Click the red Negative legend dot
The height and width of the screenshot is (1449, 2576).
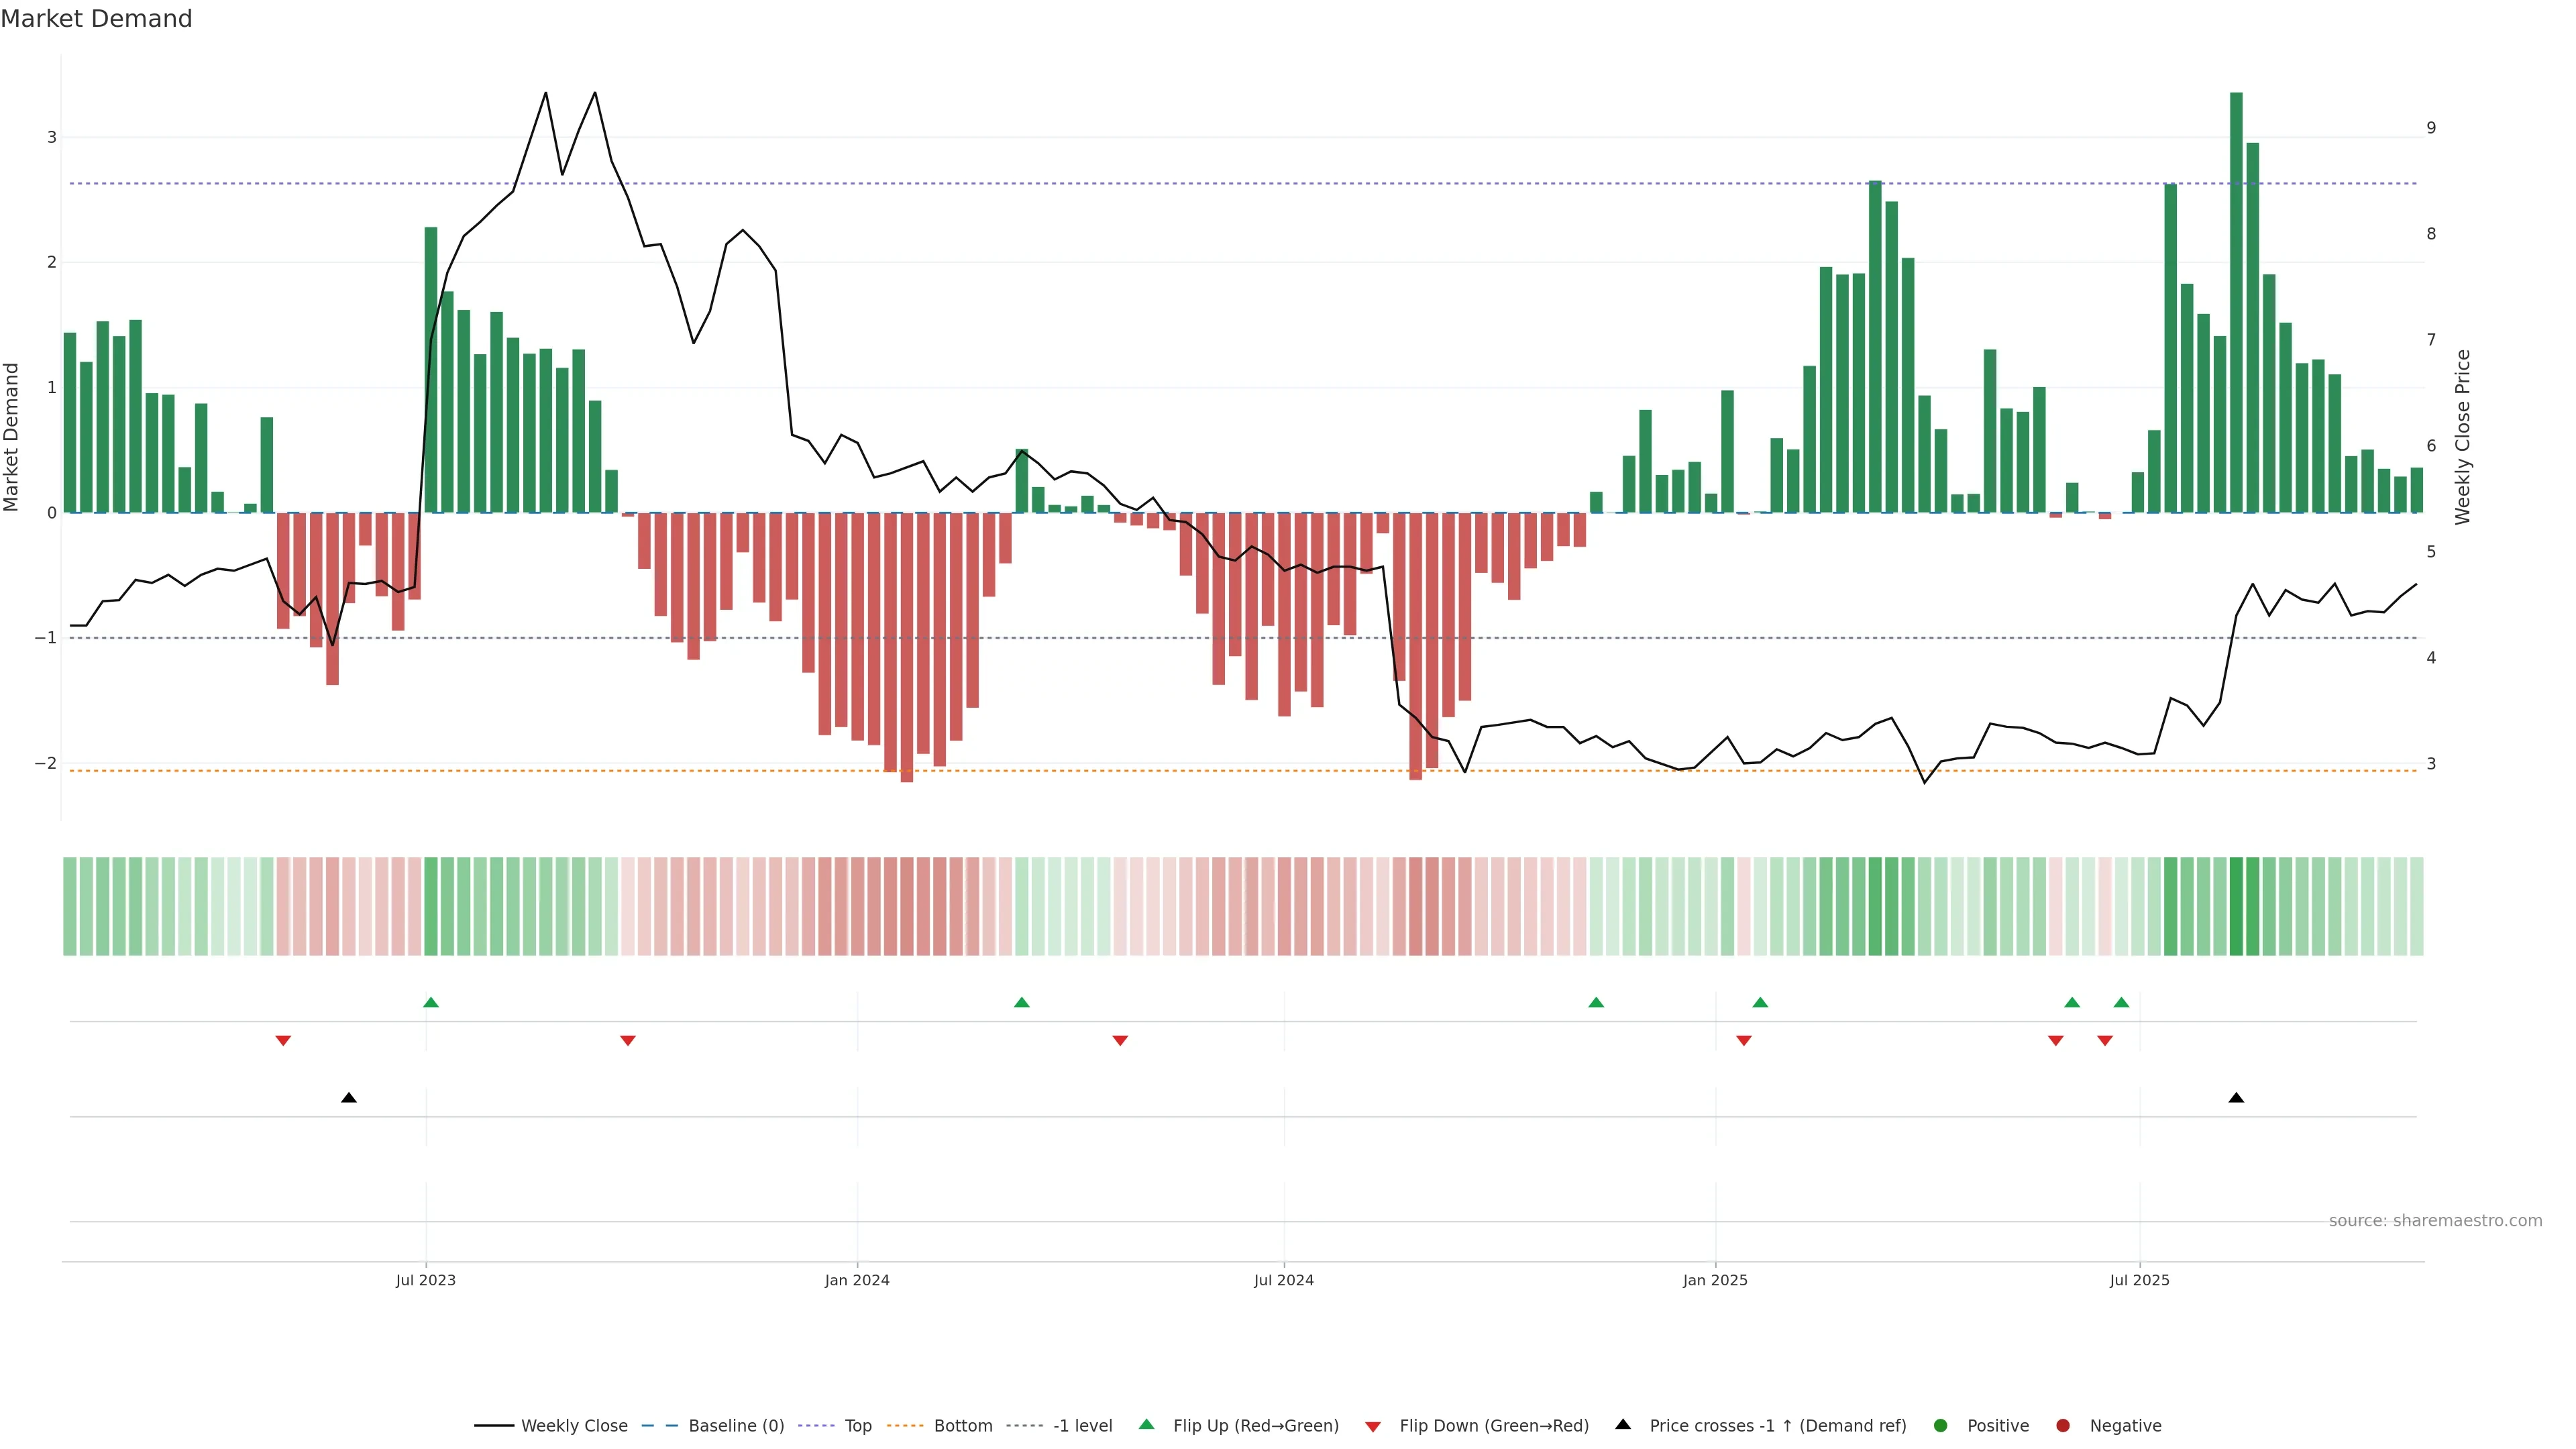[2063, 1425]
